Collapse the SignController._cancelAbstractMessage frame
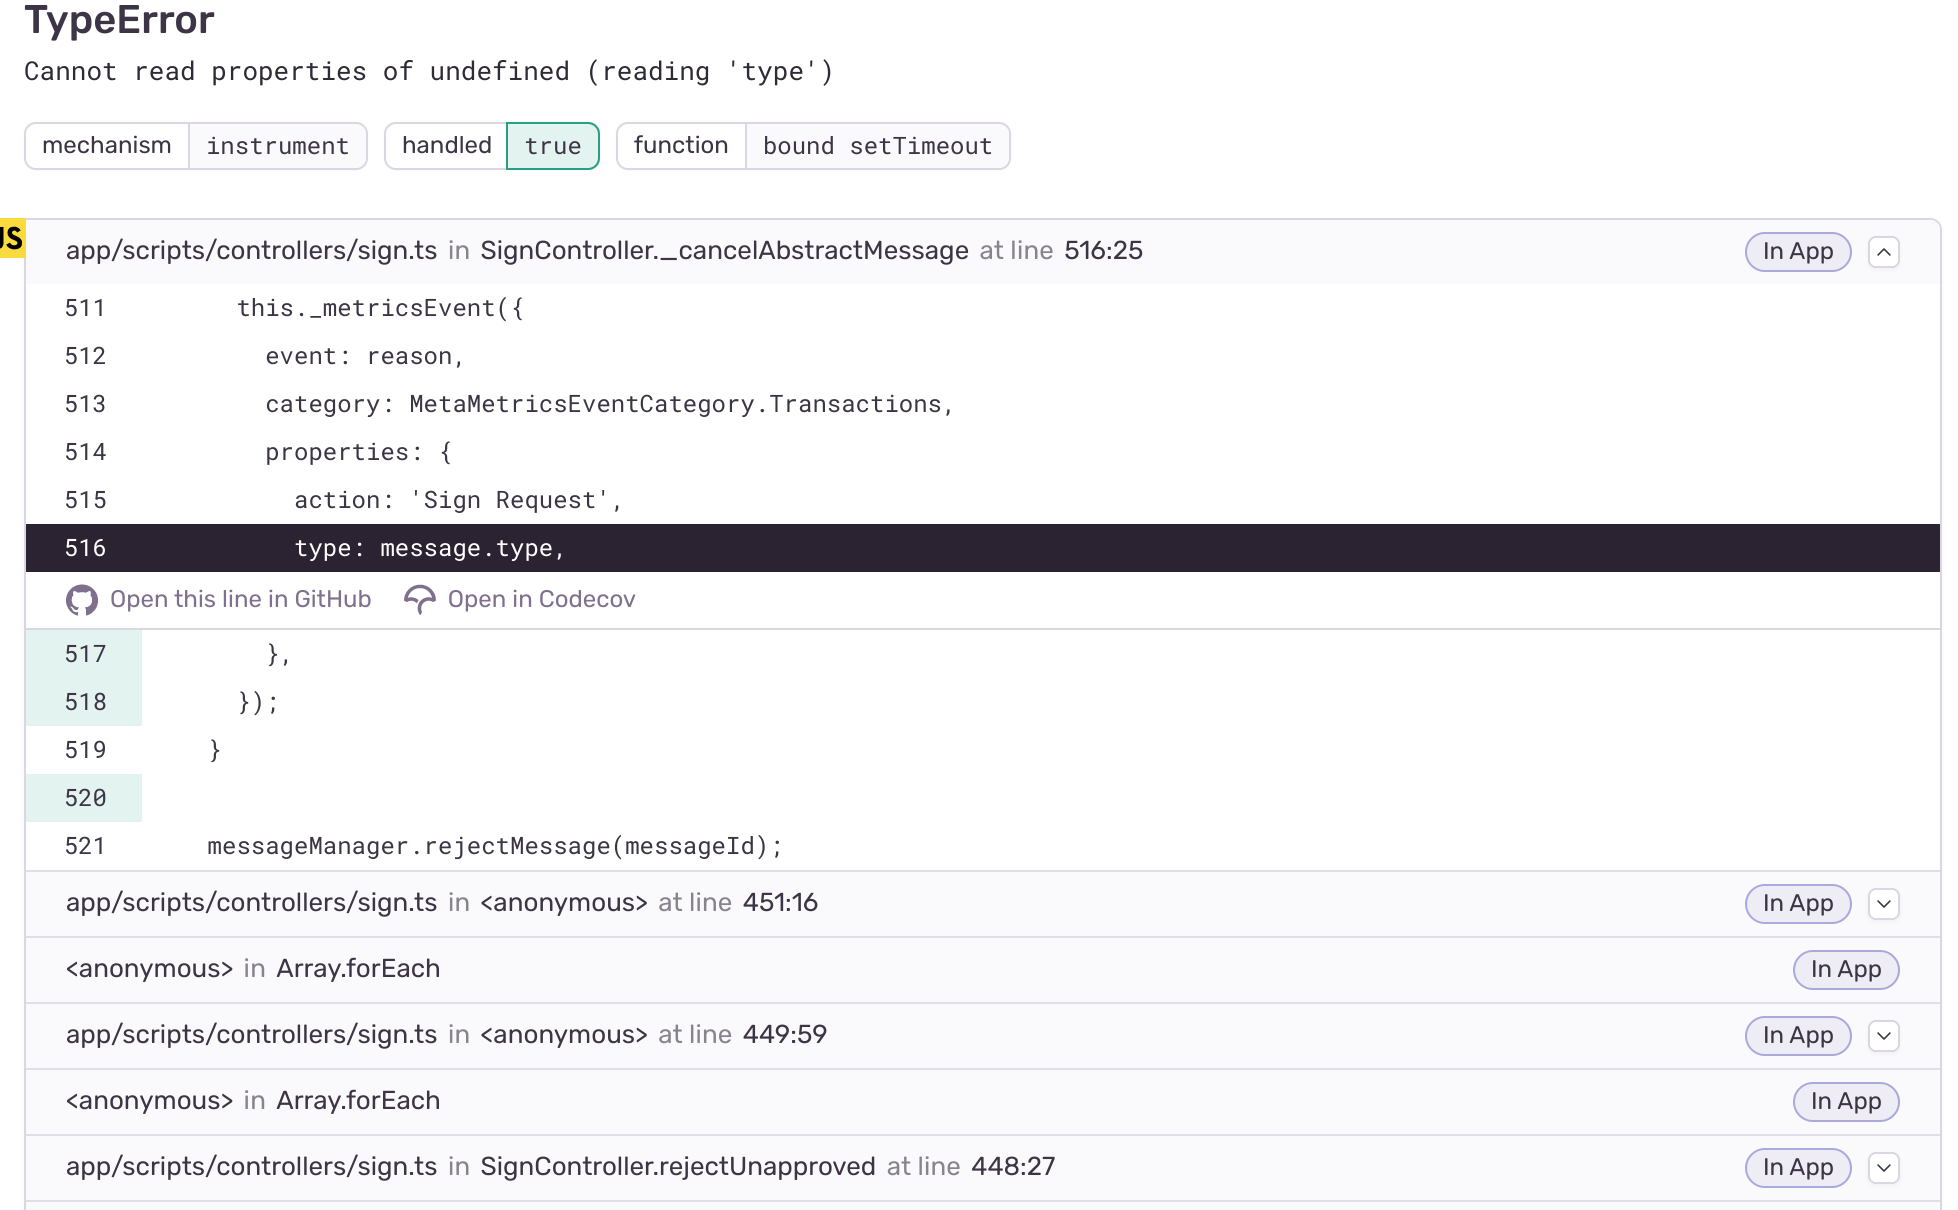The image size is (1958, 1210). click(x=1884, y=251)
